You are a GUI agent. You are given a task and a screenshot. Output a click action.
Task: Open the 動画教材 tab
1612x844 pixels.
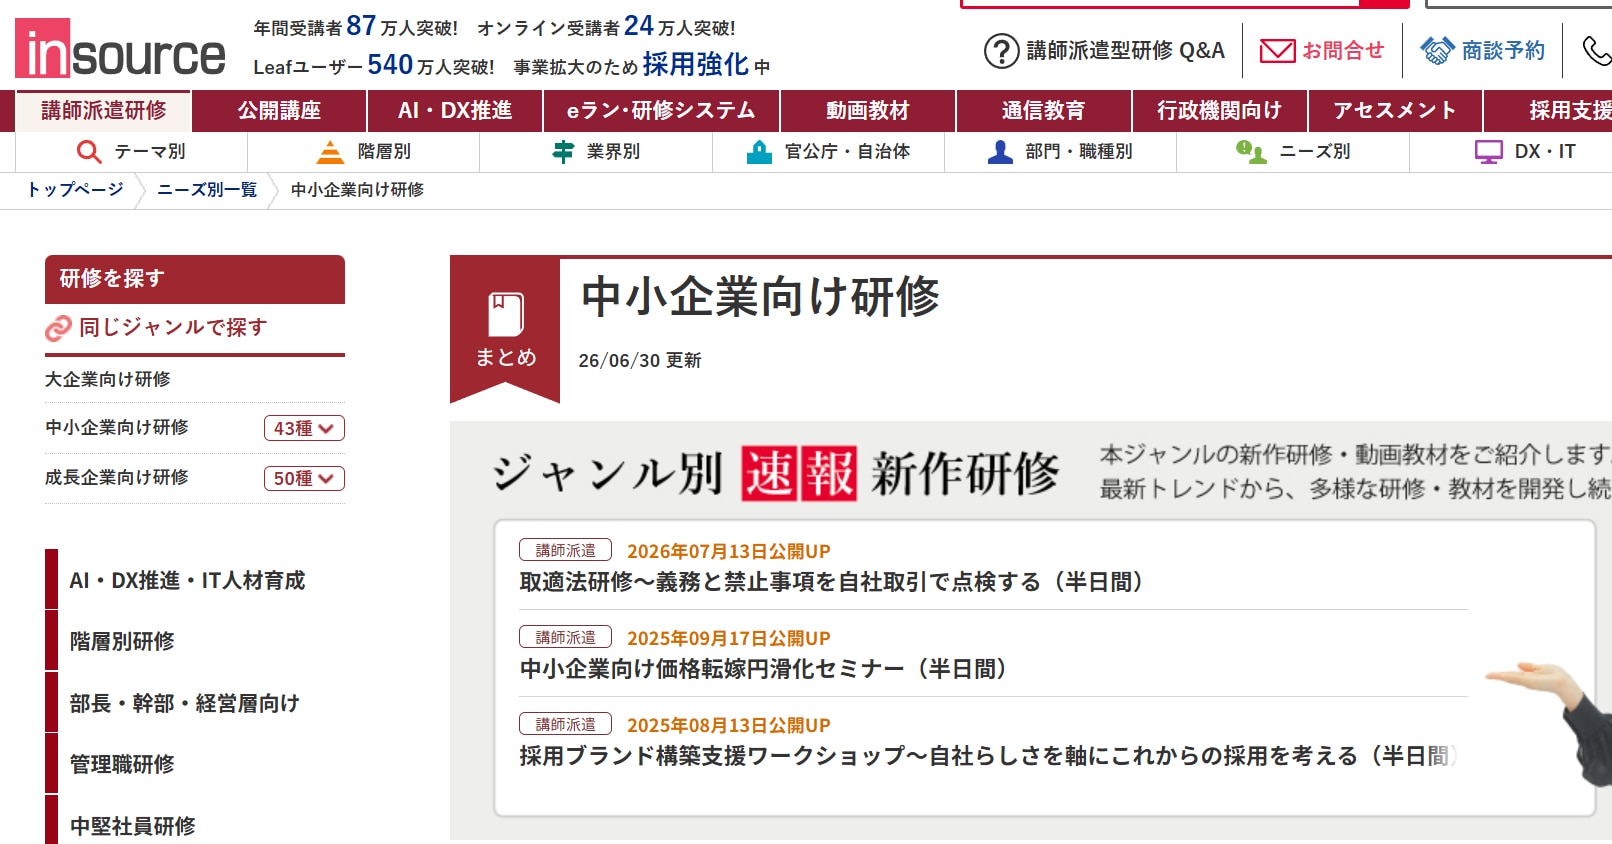pos(868,111)
